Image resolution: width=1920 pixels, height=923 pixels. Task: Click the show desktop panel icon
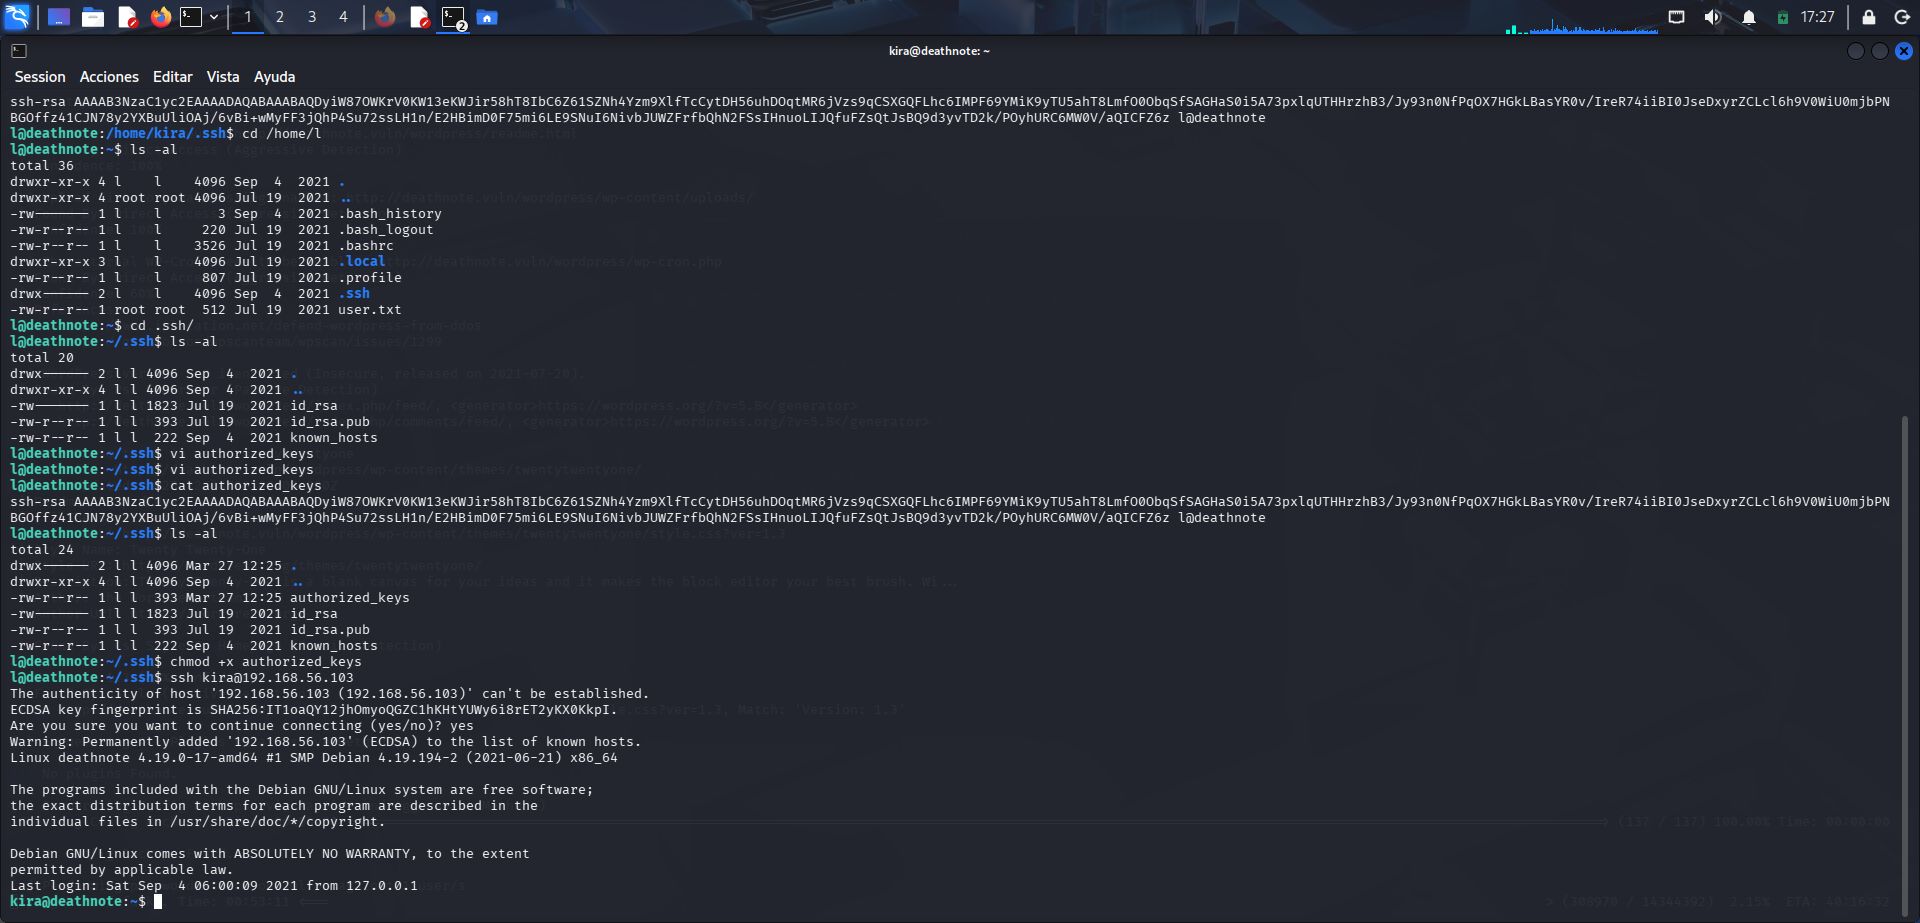[x=59, y=17]
